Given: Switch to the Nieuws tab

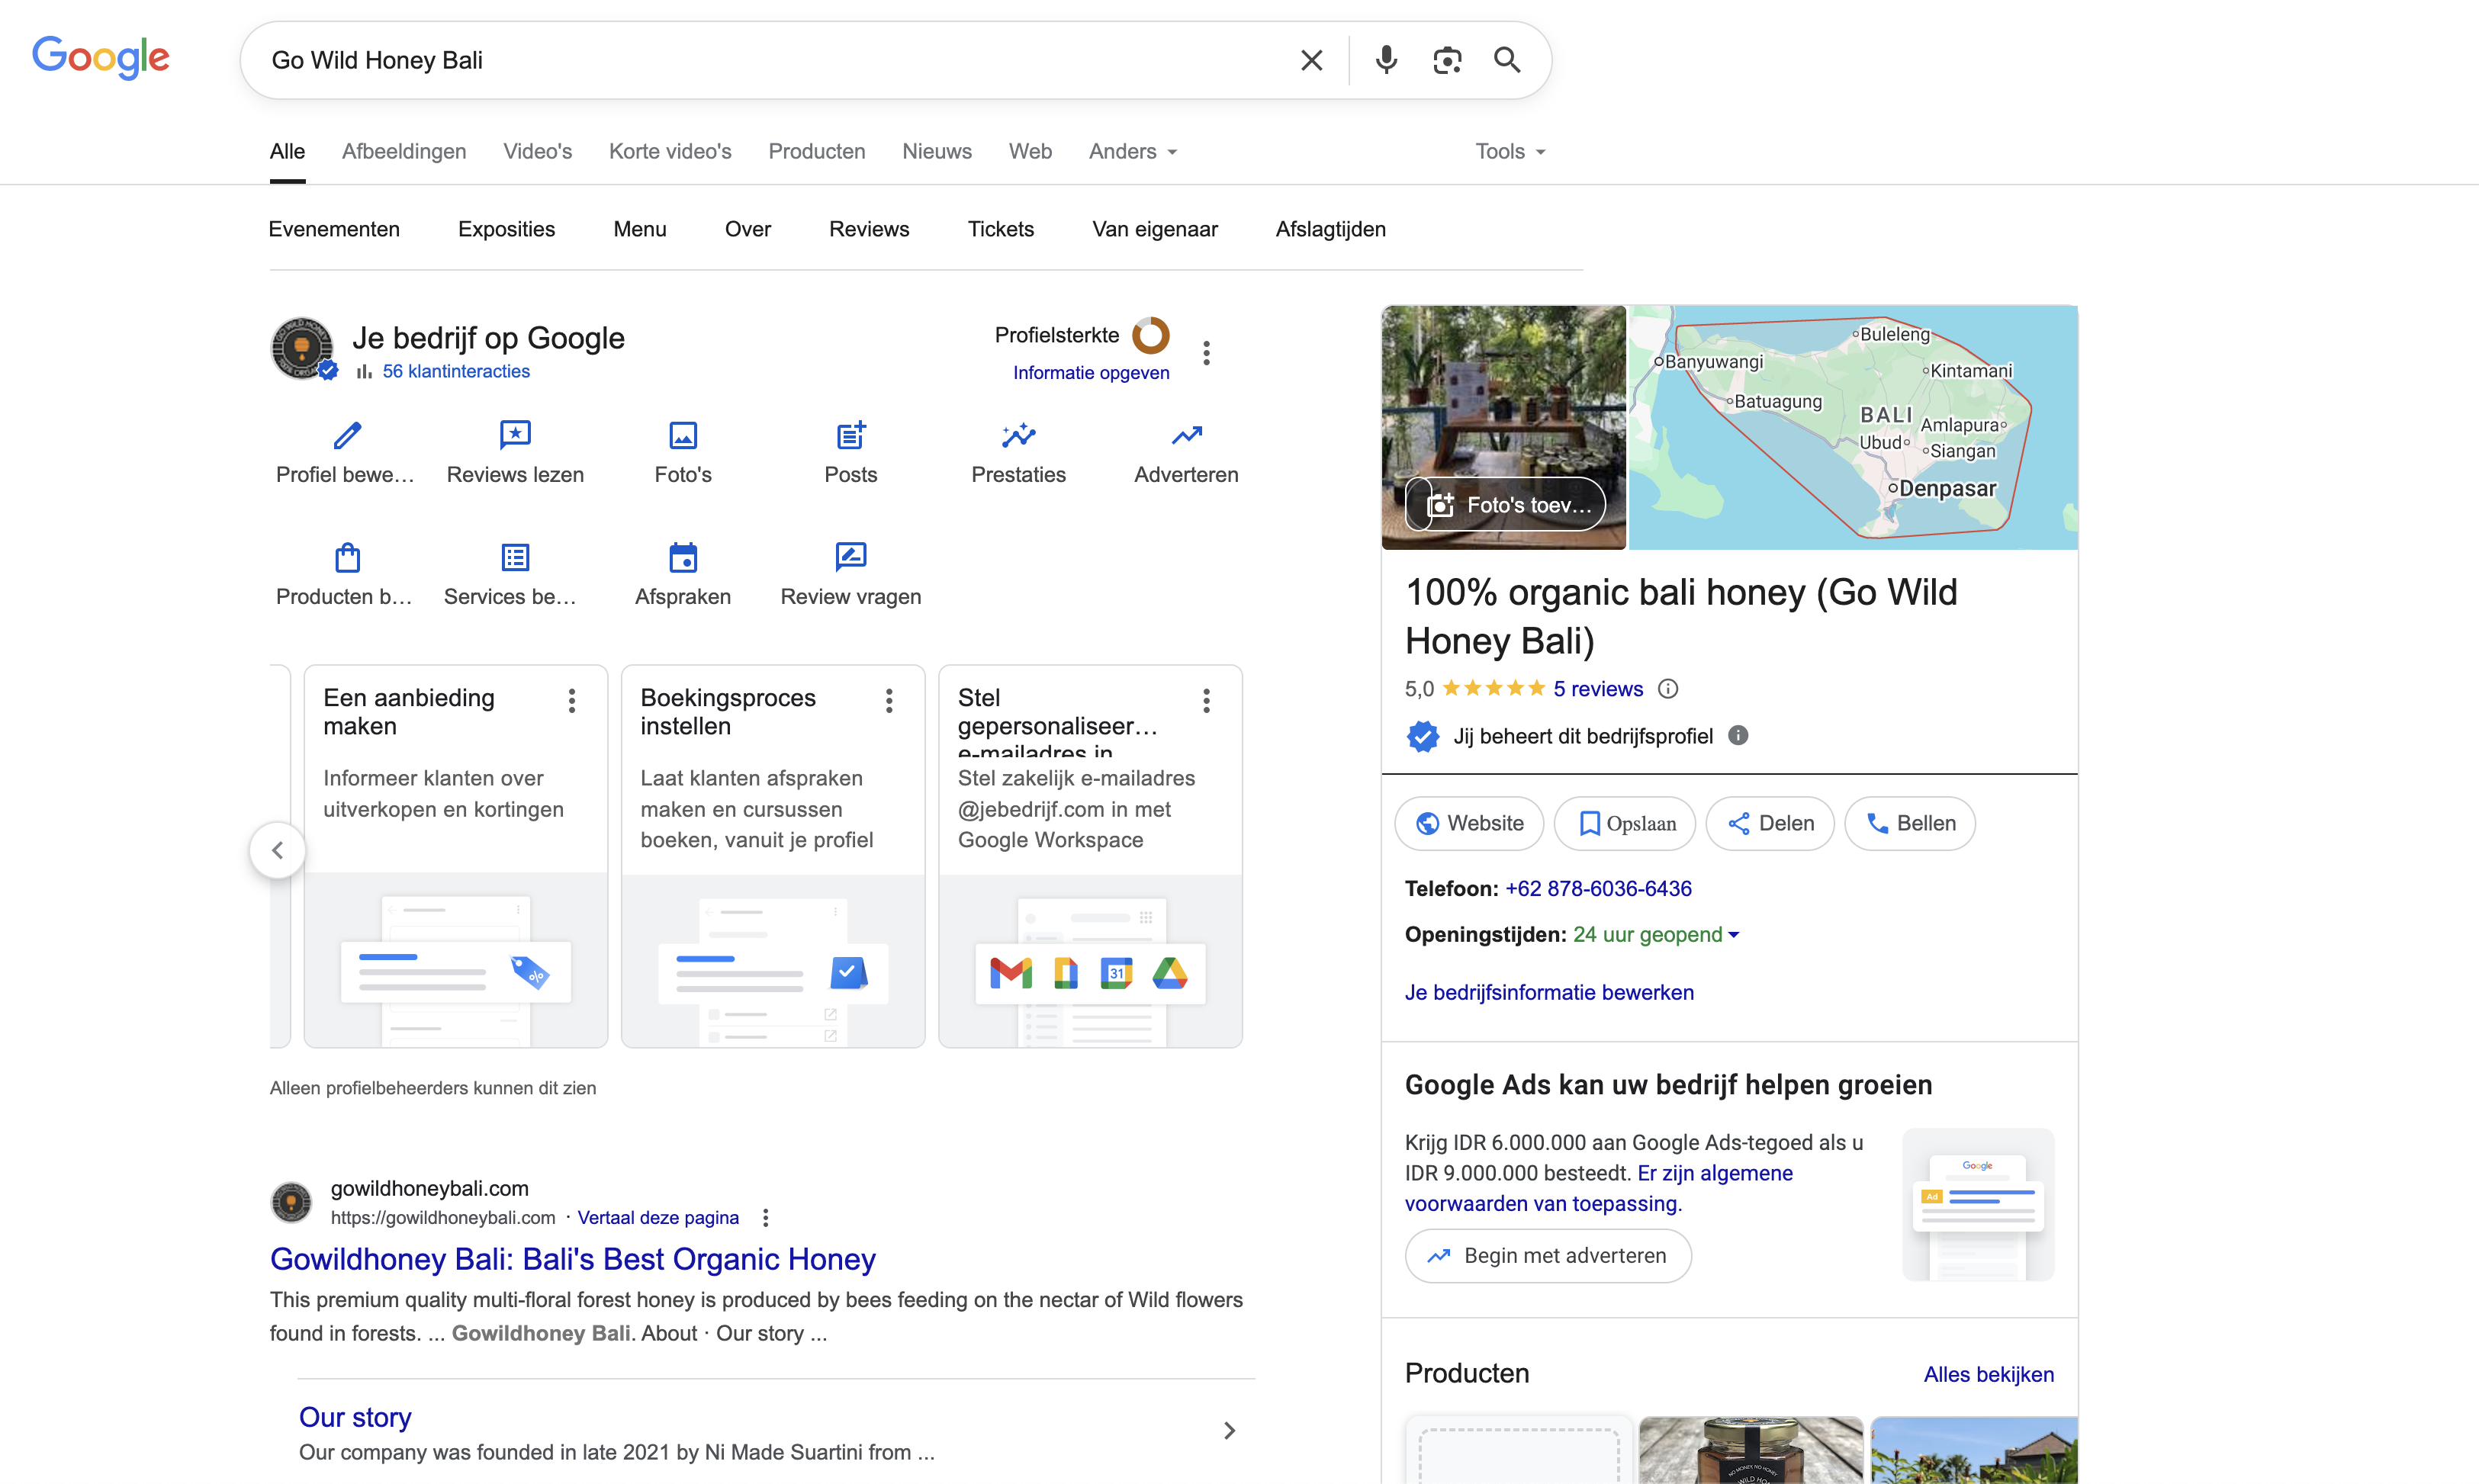Looking at the screenshot, I should (x=937, y=151).
